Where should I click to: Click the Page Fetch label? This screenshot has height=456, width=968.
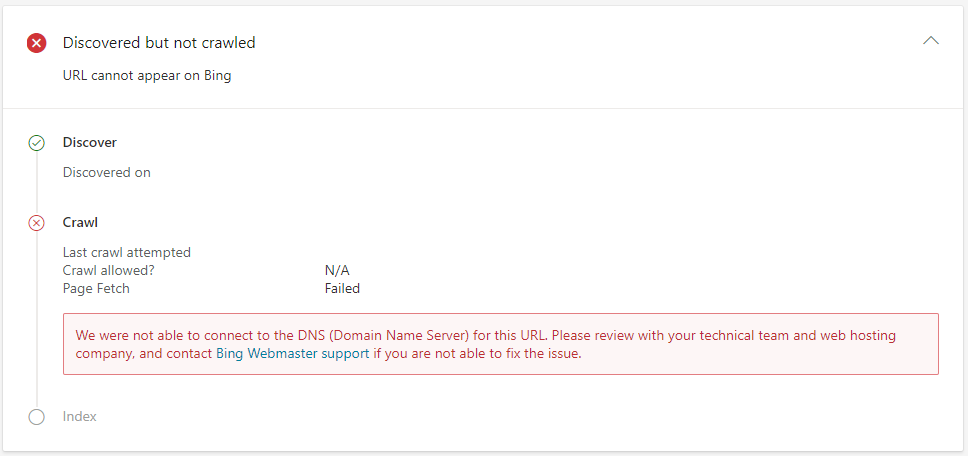click(96, 288)
